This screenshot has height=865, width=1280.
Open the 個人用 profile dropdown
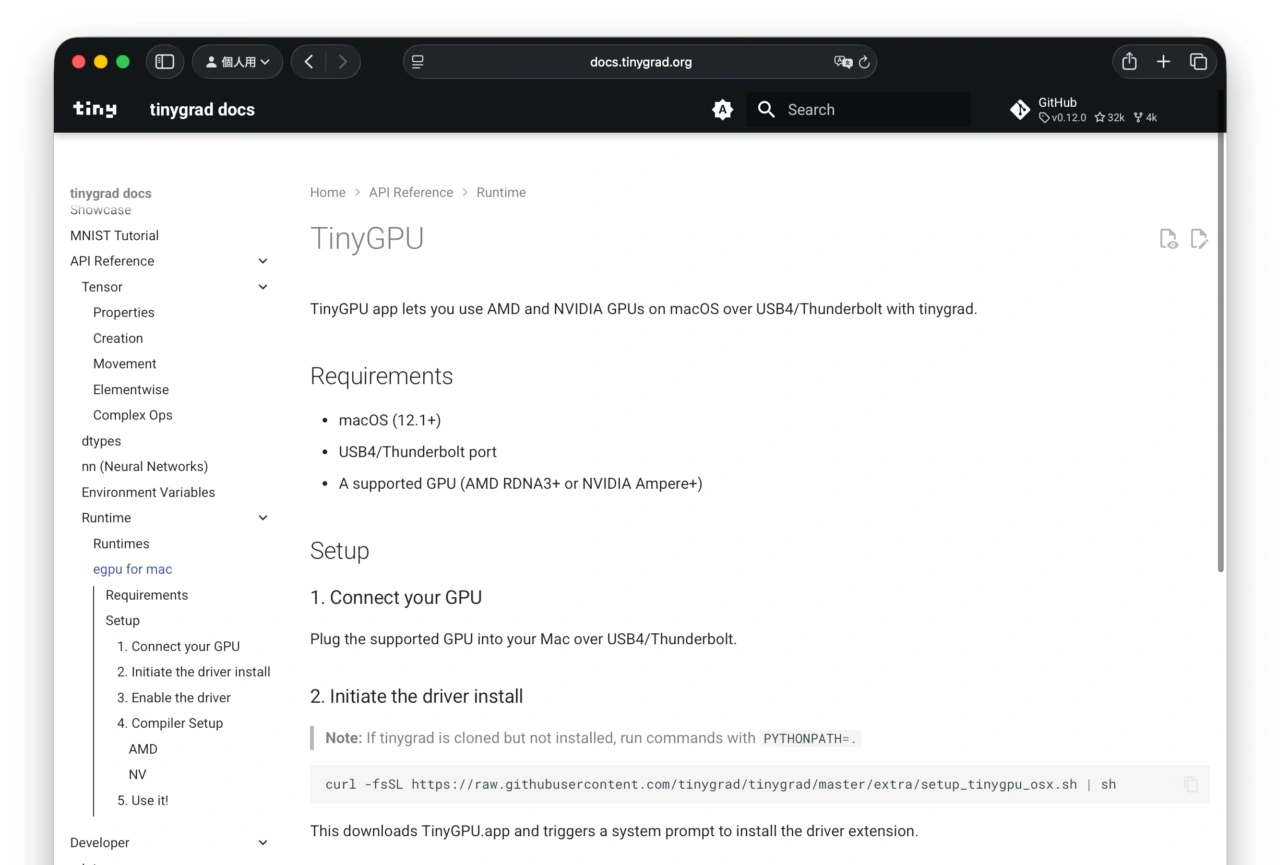(237, 62)
